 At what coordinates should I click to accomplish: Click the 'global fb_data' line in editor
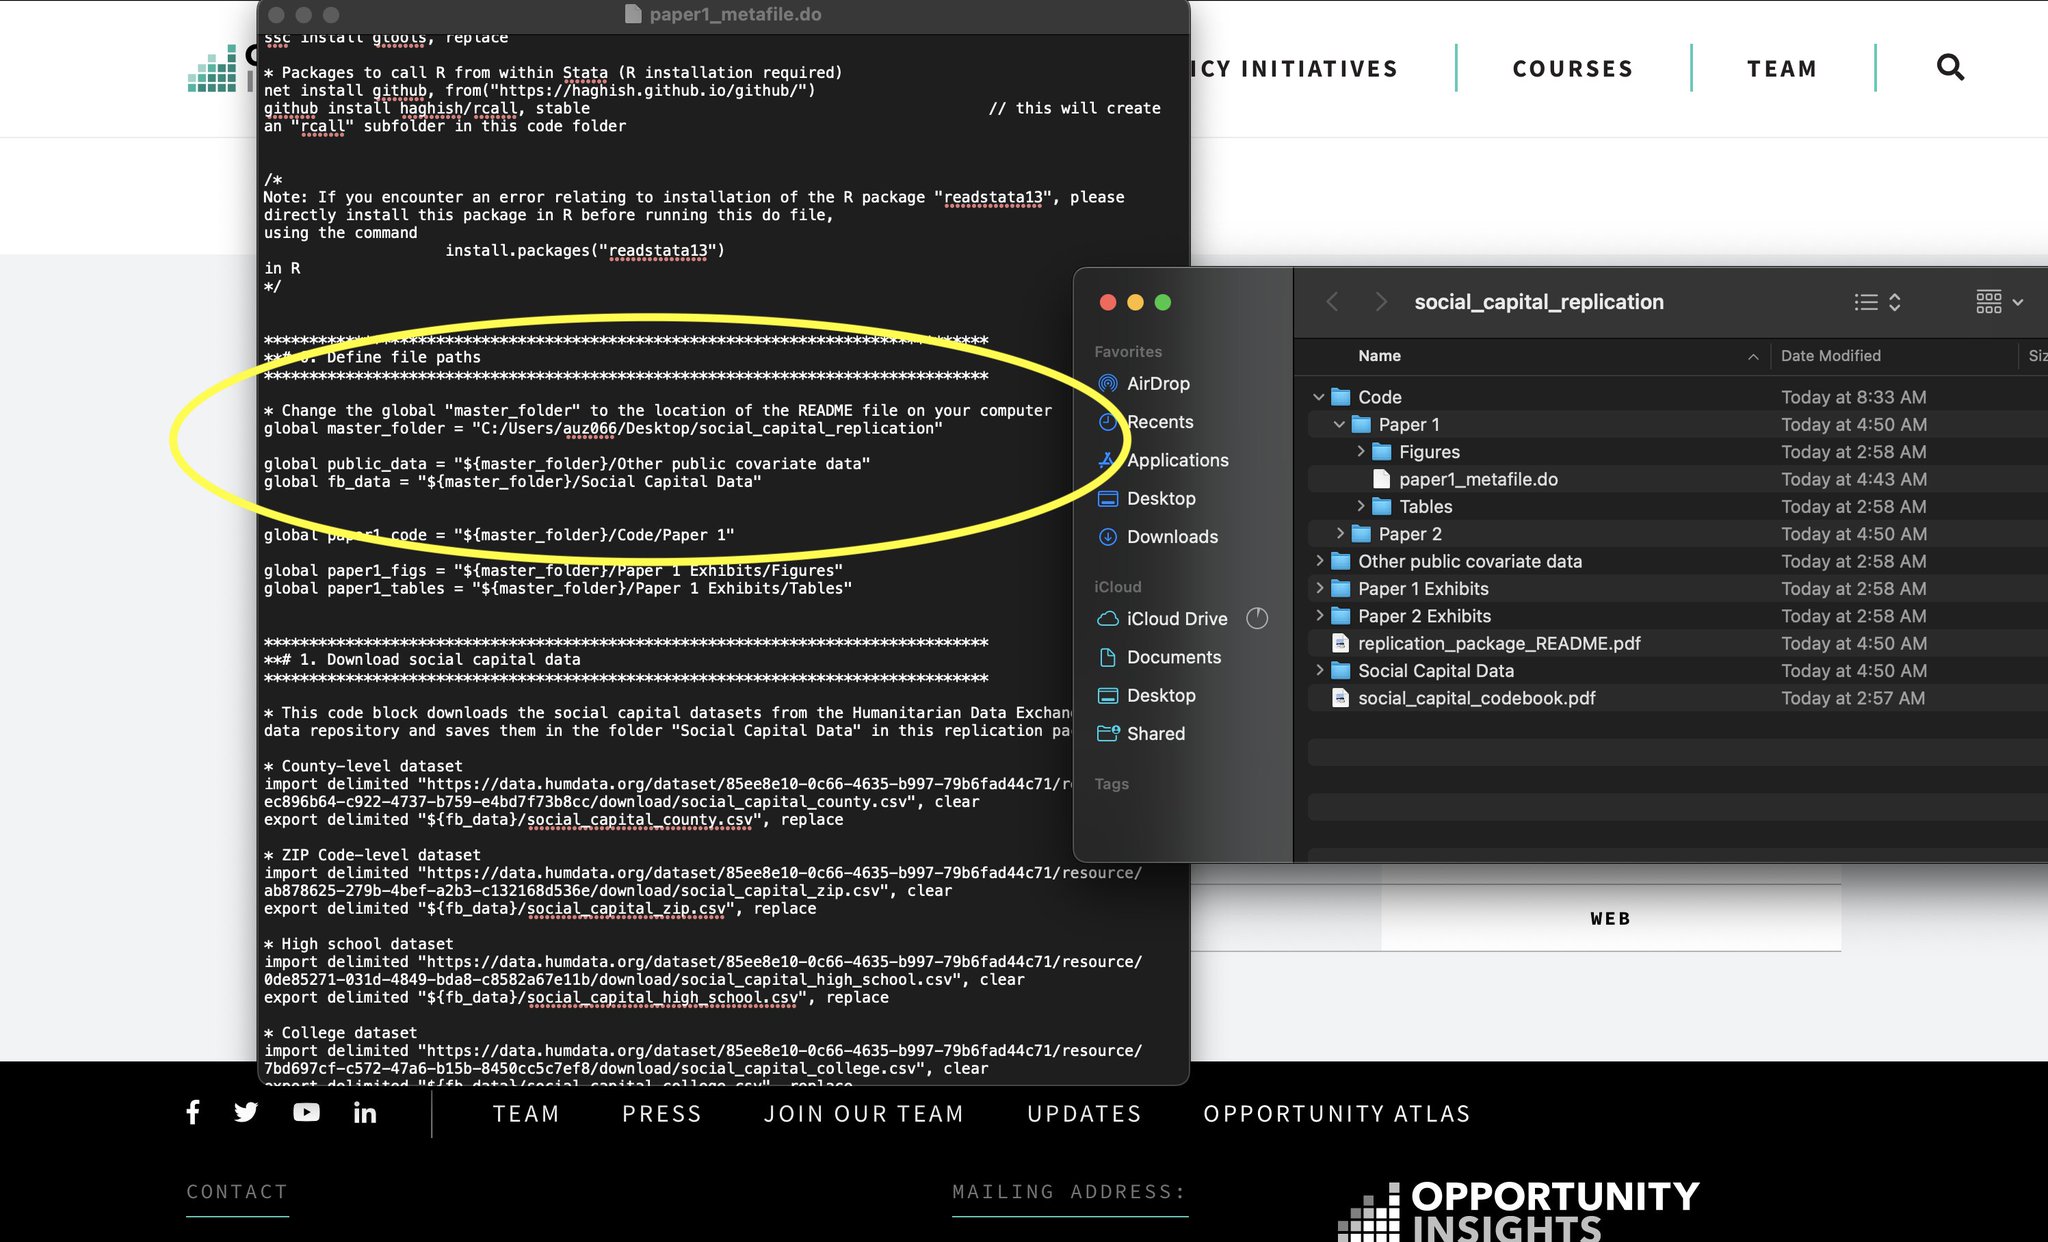click(x=512, y=481)
